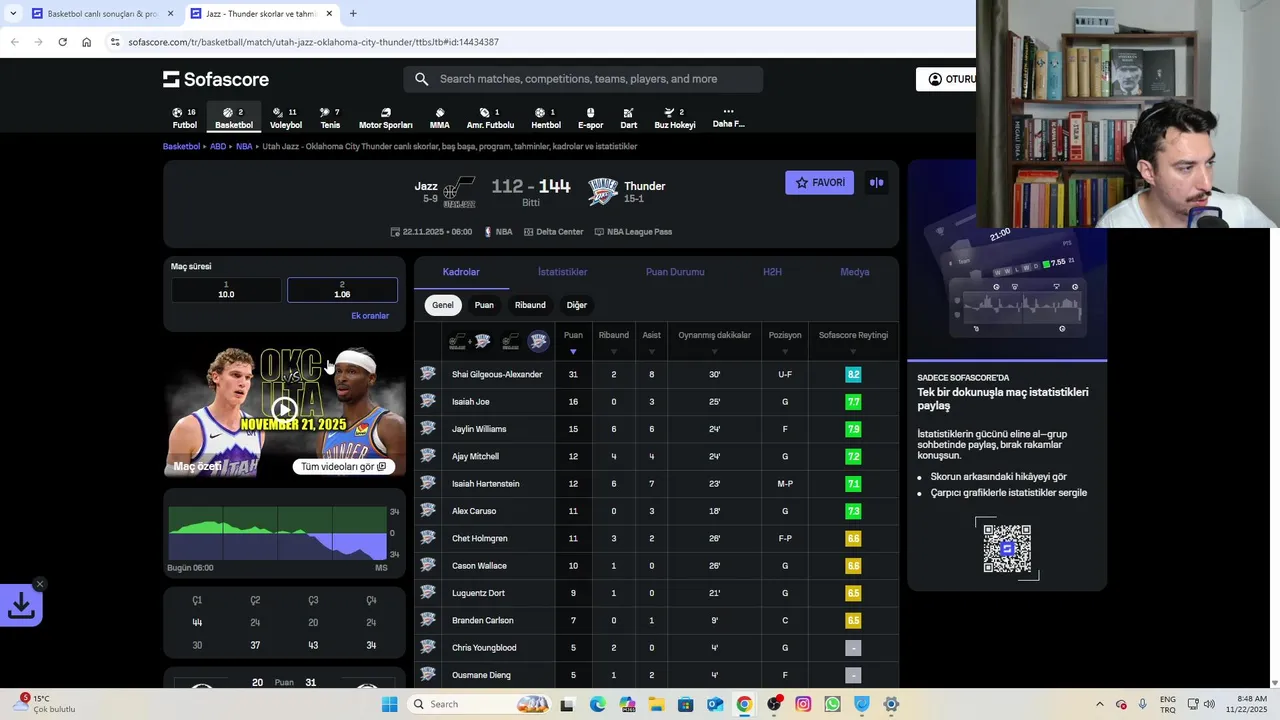
Task: Click the Utah Jazz team logo in score header
Action: coord(459,192)
